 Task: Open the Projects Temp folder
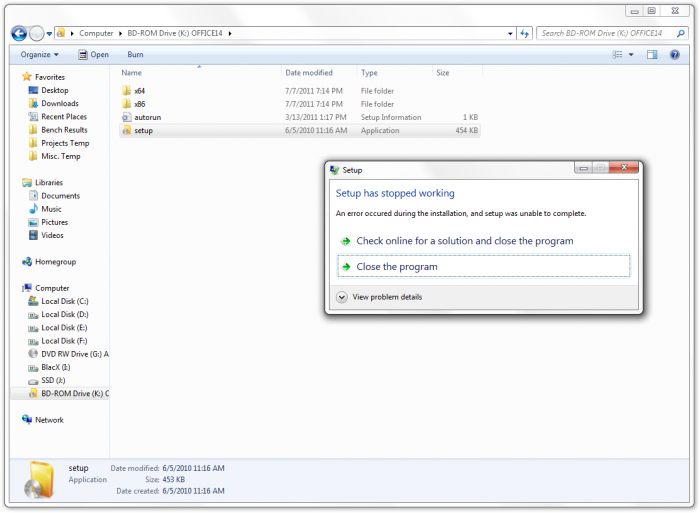click(65, 143)
